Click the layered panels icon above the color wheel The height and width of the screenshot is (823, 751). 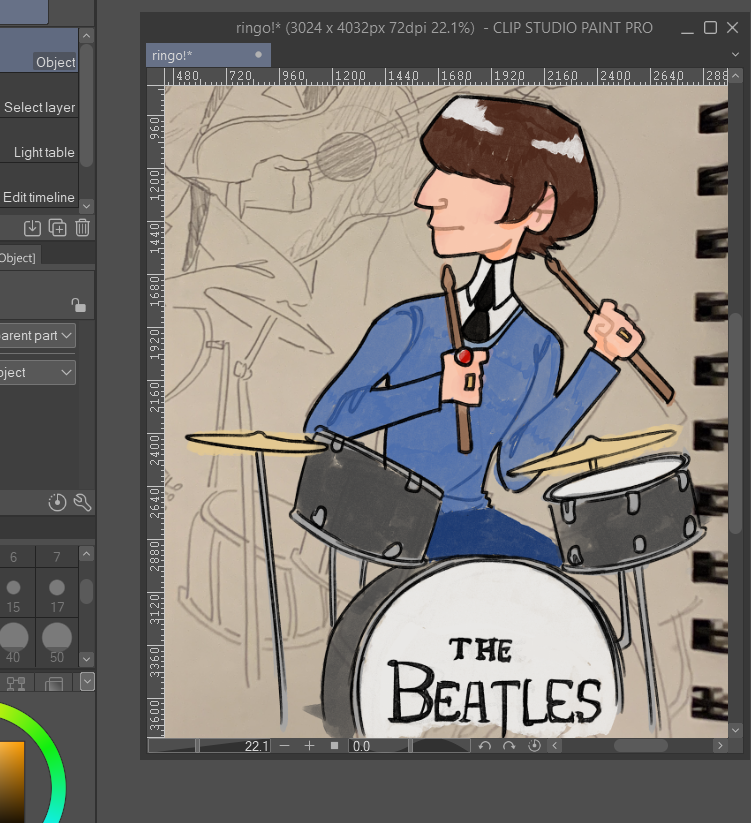[x=54, y=682]
